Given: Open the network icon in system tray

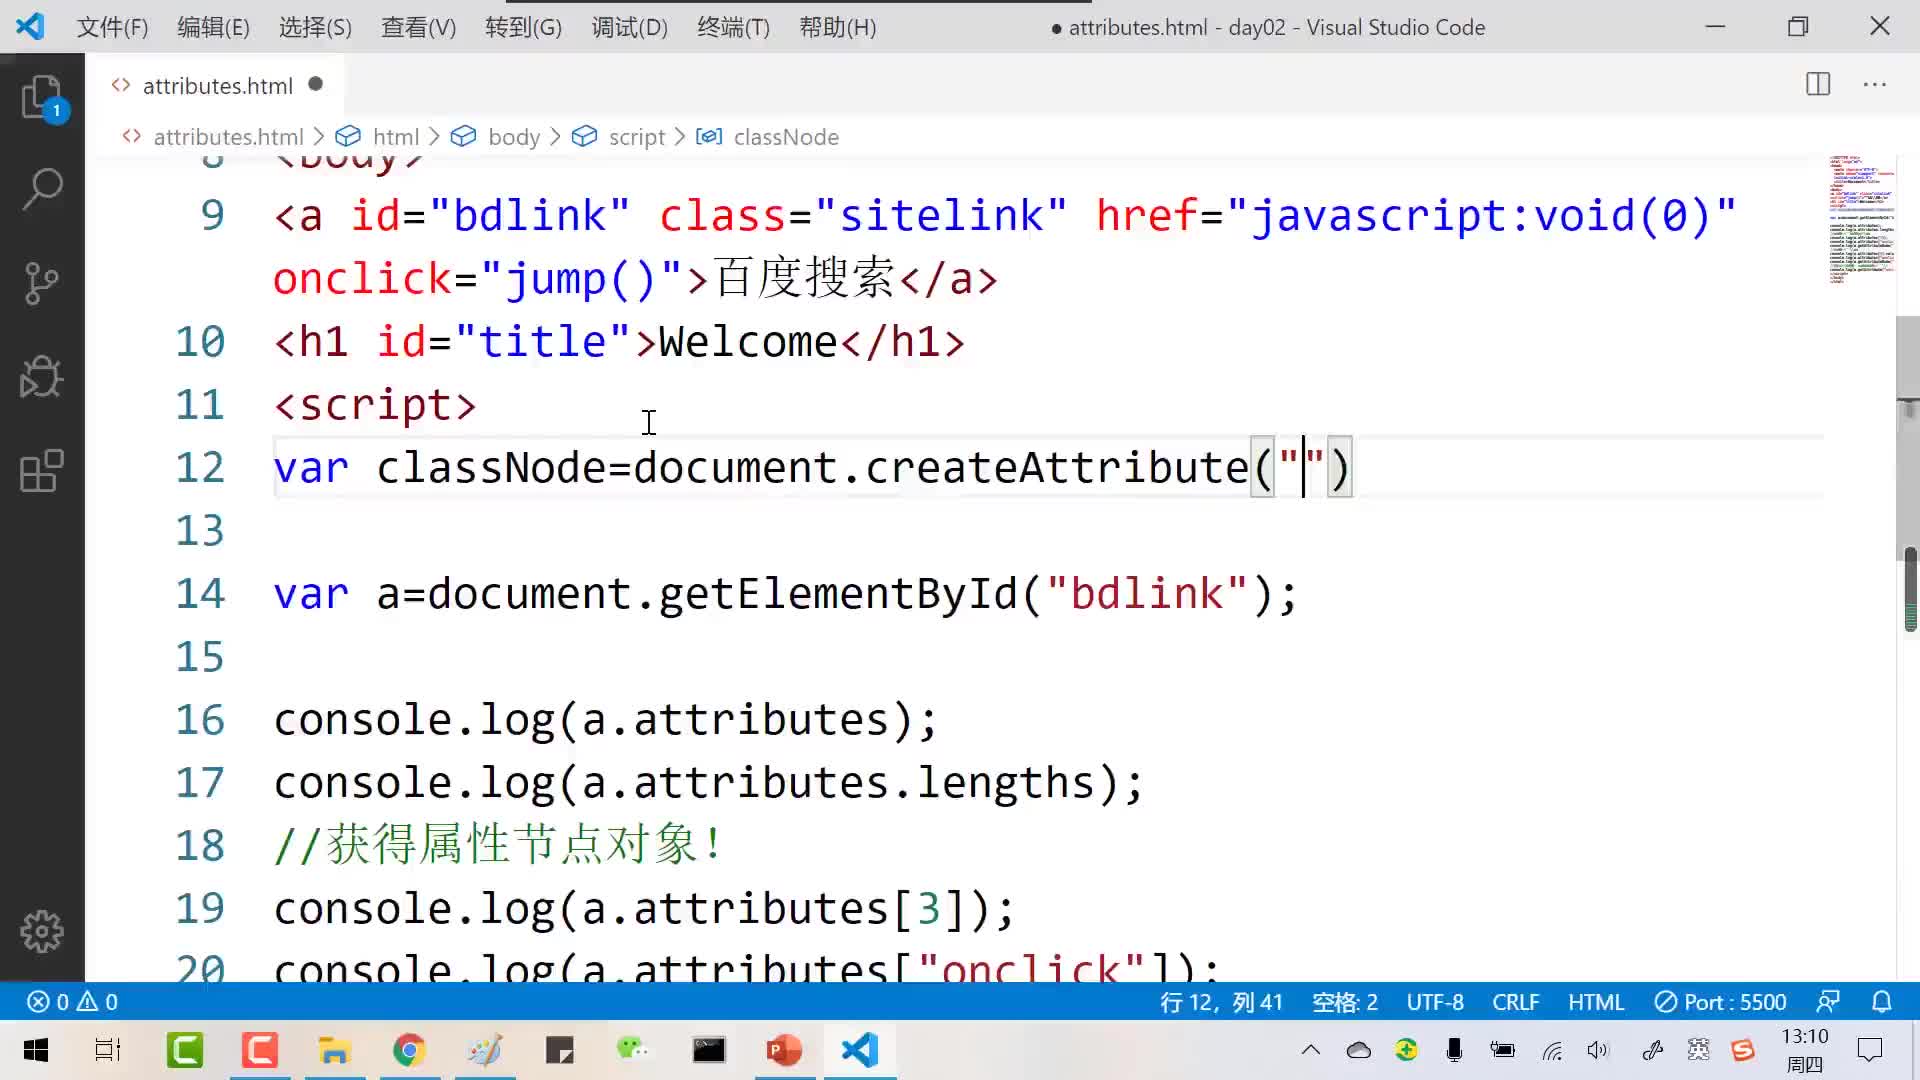Looking at the screenshot, I should (x=1551, y=1050).
